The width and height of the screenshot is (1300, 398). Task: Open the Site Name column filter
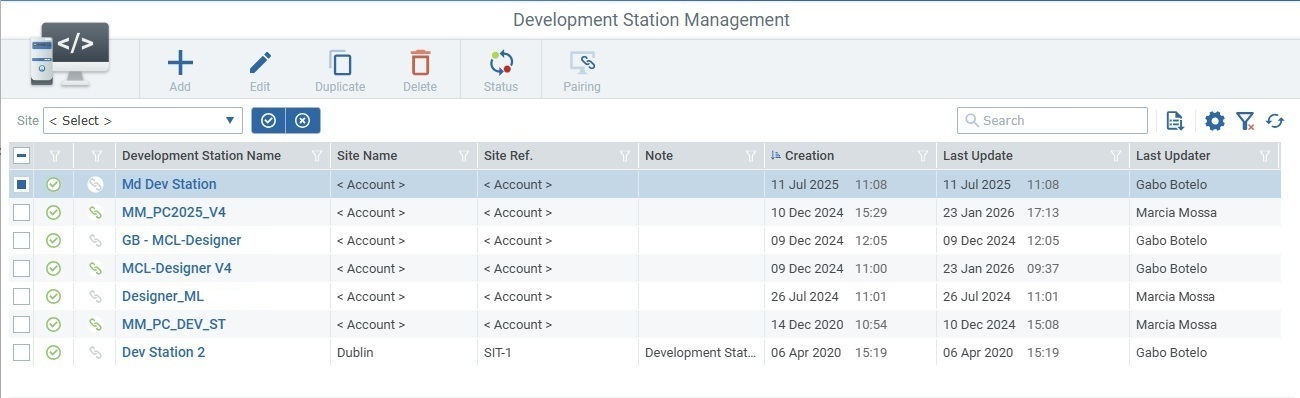click(464, 155)
